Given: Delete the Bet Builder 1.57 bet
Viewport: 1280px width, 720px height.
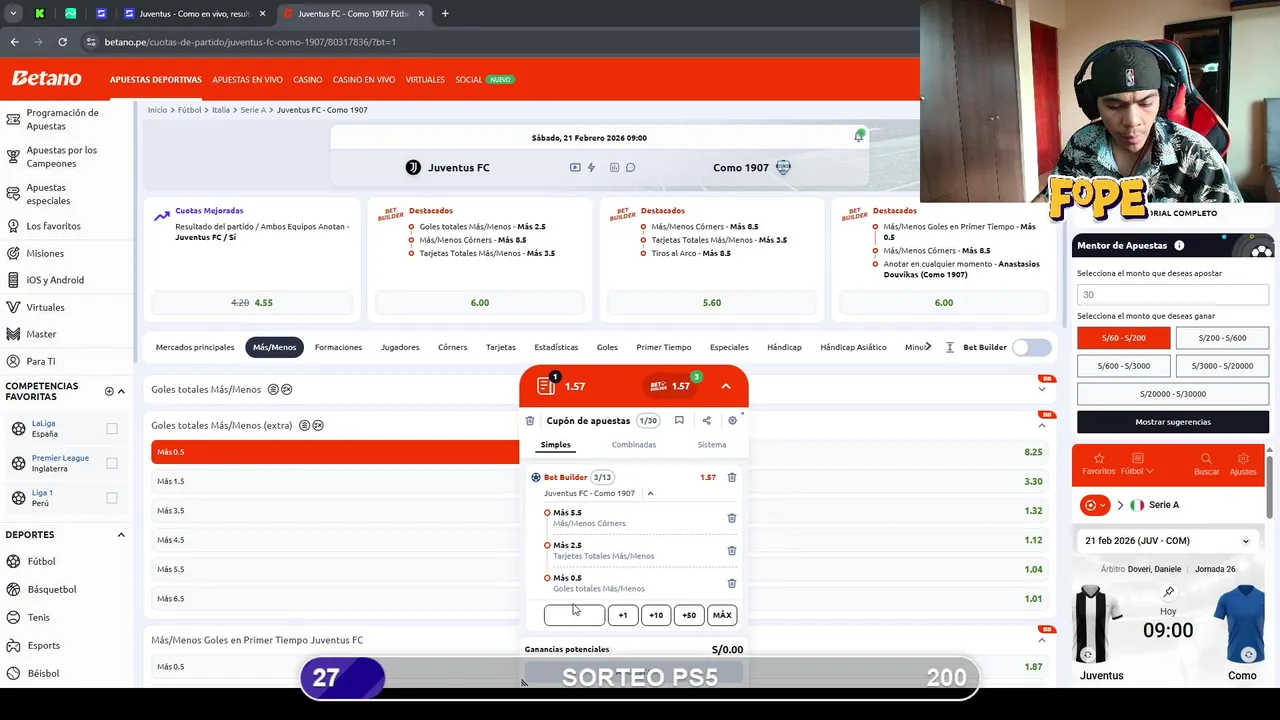Looking at the screenshot, I should coord(732,477).
